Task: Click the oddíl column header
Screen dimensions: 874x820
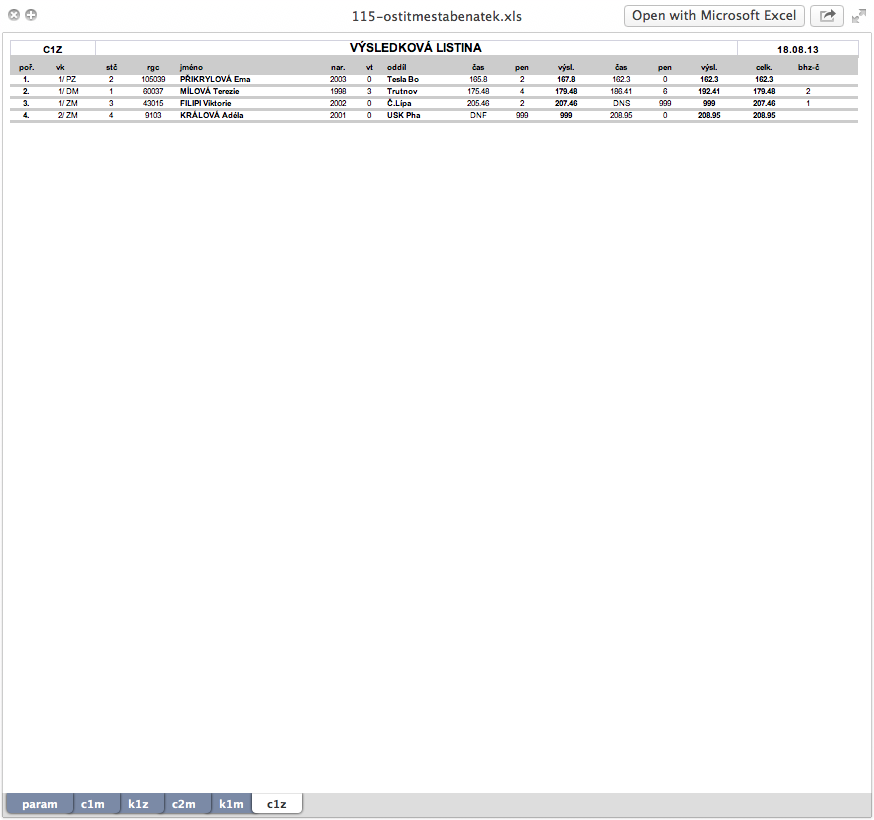Action: (x=397, y=67)
